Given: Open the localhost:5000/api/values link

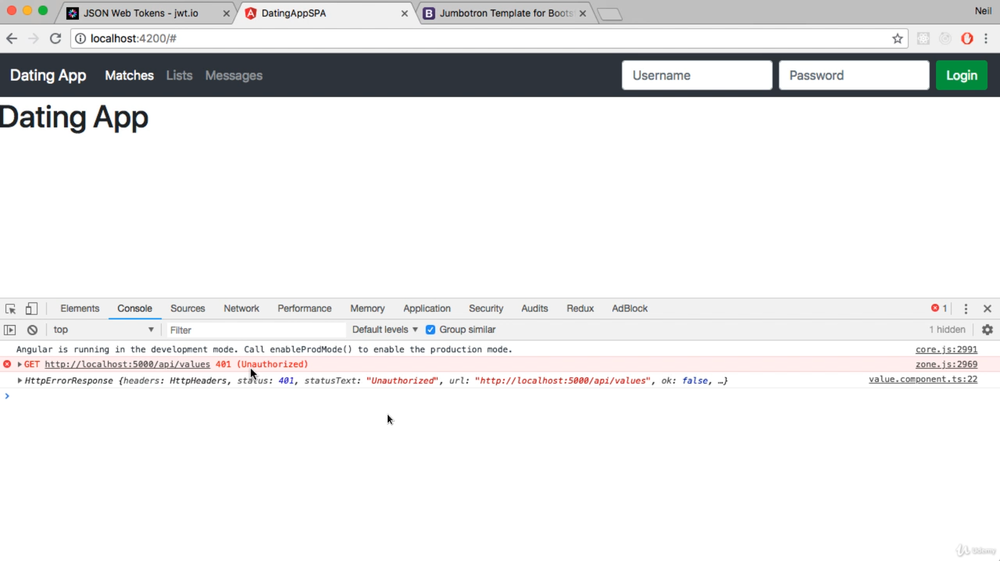Looking at the screenshot, I should tap(127, 364).
